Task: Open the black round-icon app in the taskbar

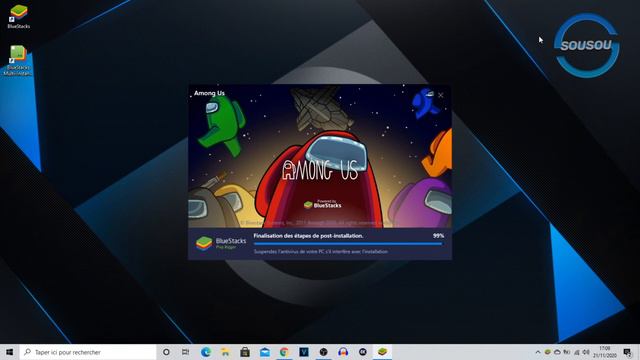Action: (x=323, y=352)
